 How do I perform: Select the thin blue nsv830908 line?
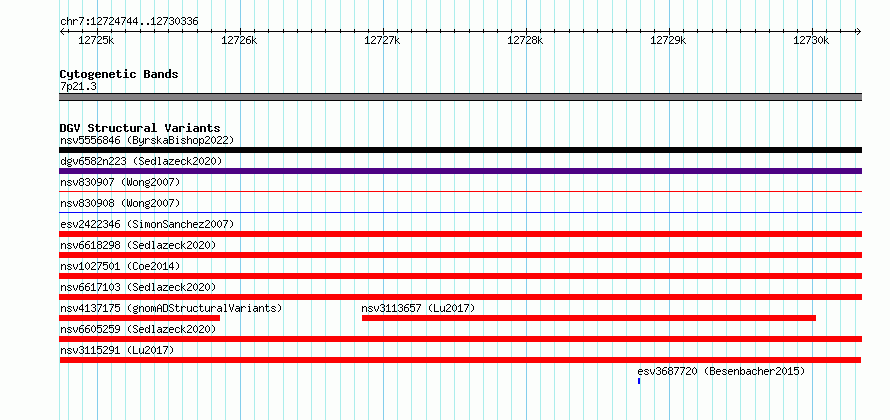point(460,213)
